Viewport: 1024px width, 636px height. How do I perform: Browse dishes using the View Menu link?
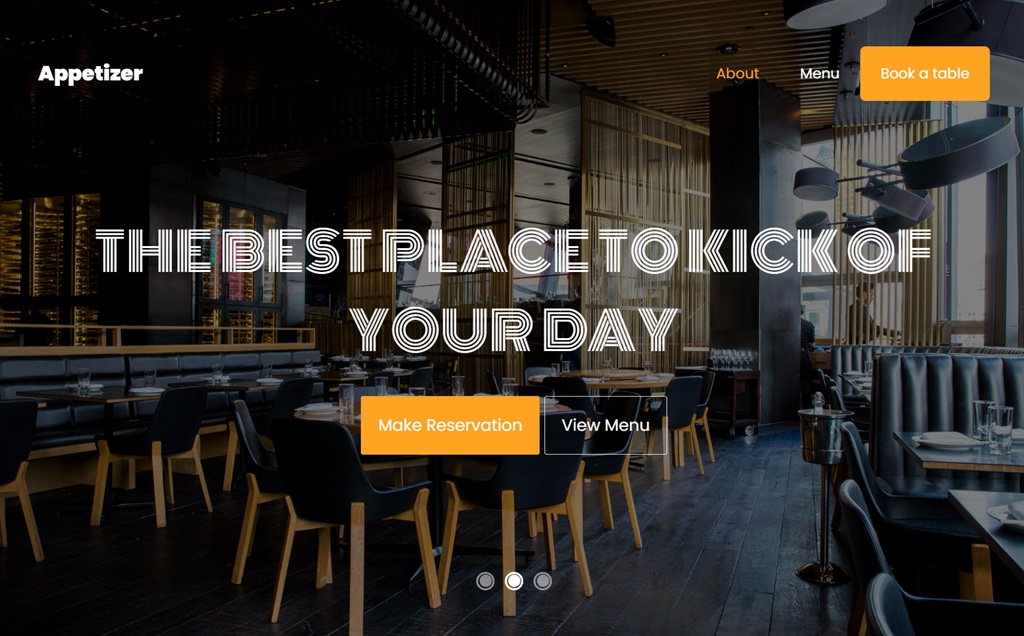coord(605,425)
